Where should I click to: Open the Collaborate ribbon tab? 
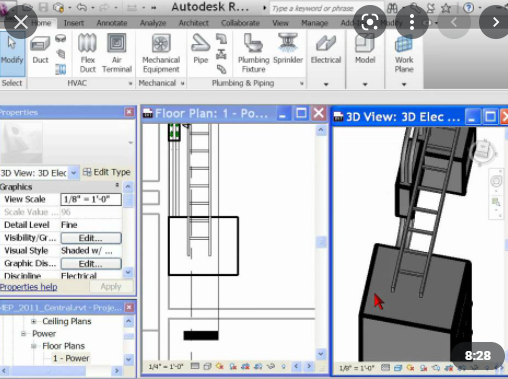click(240, 23)
